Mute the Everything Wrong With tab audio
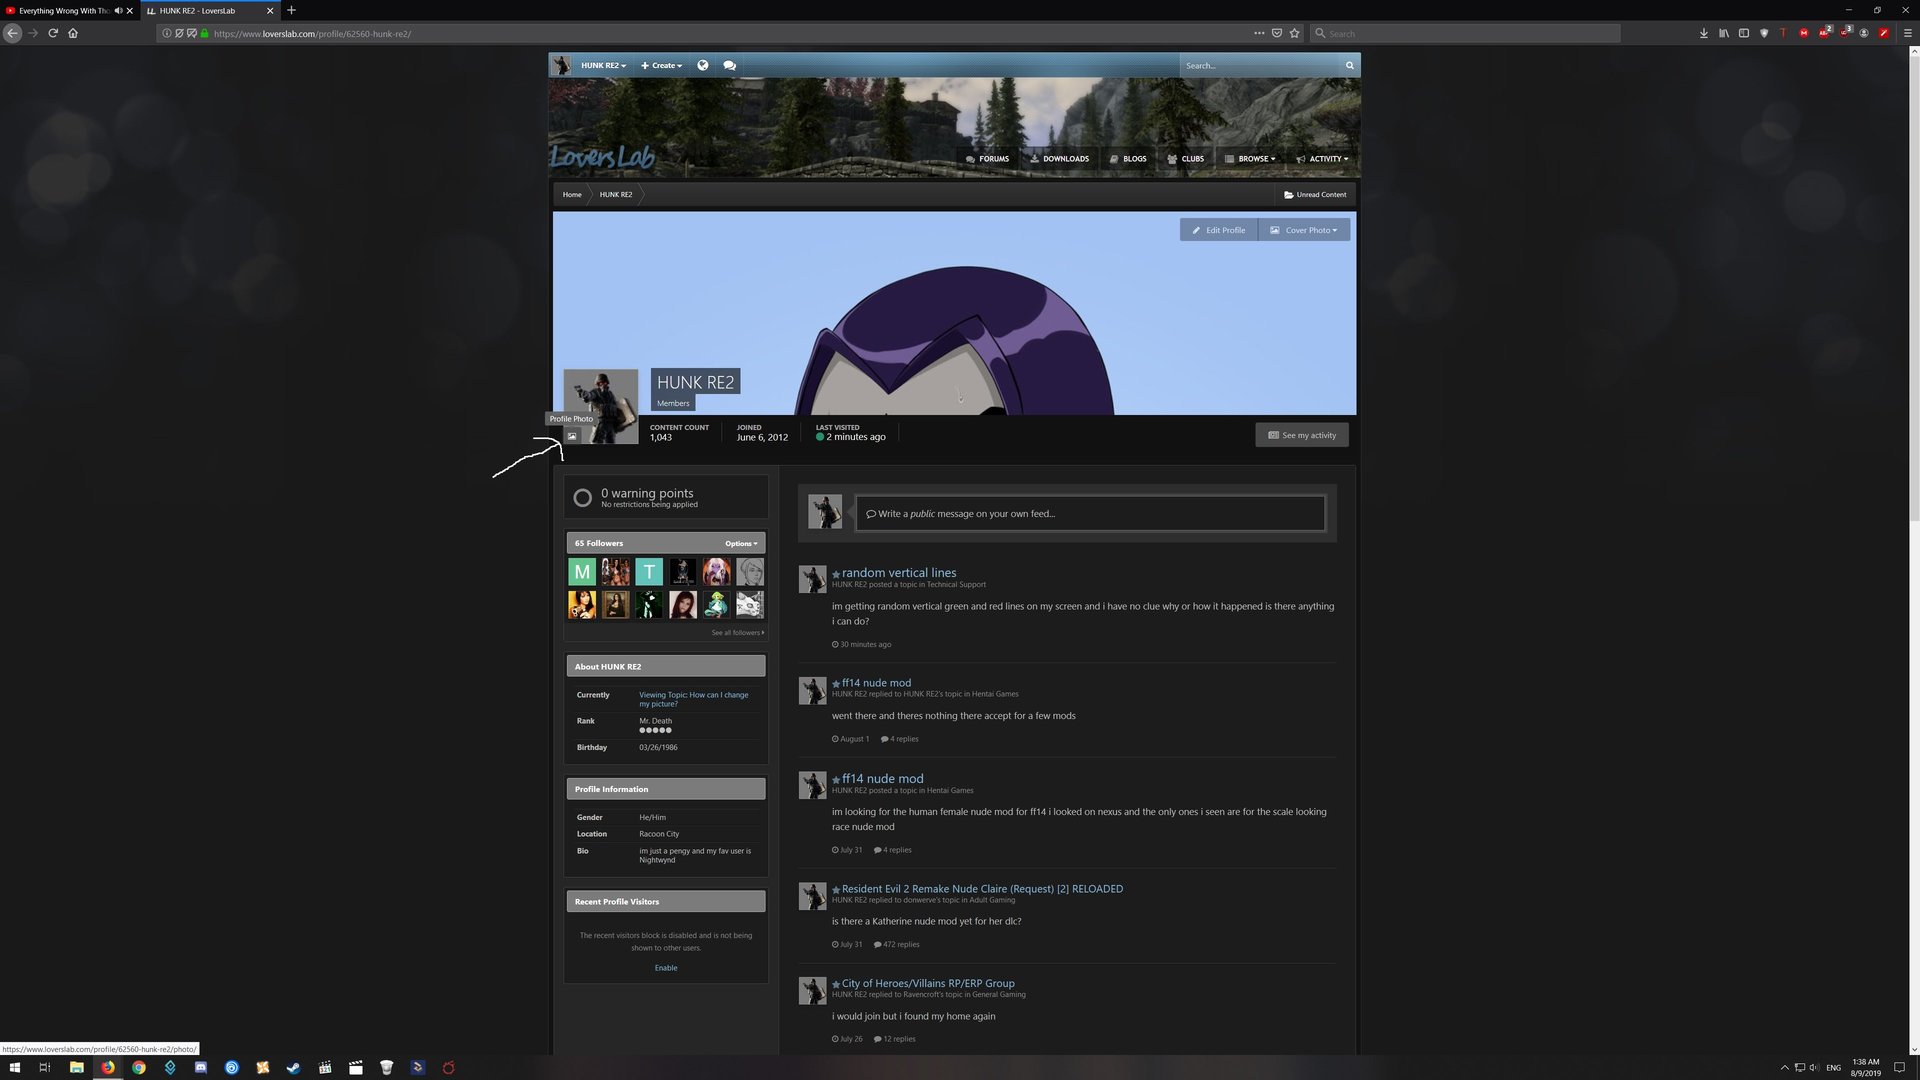1920x1080 pixels. click(118, 10)
